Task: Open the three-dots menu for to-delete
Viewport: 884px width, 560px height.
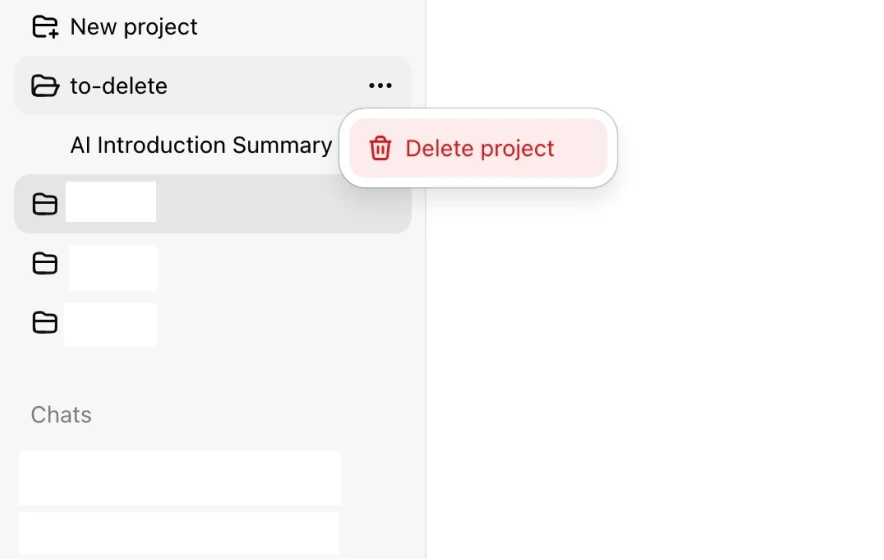Action: click(x=380, y=86)
